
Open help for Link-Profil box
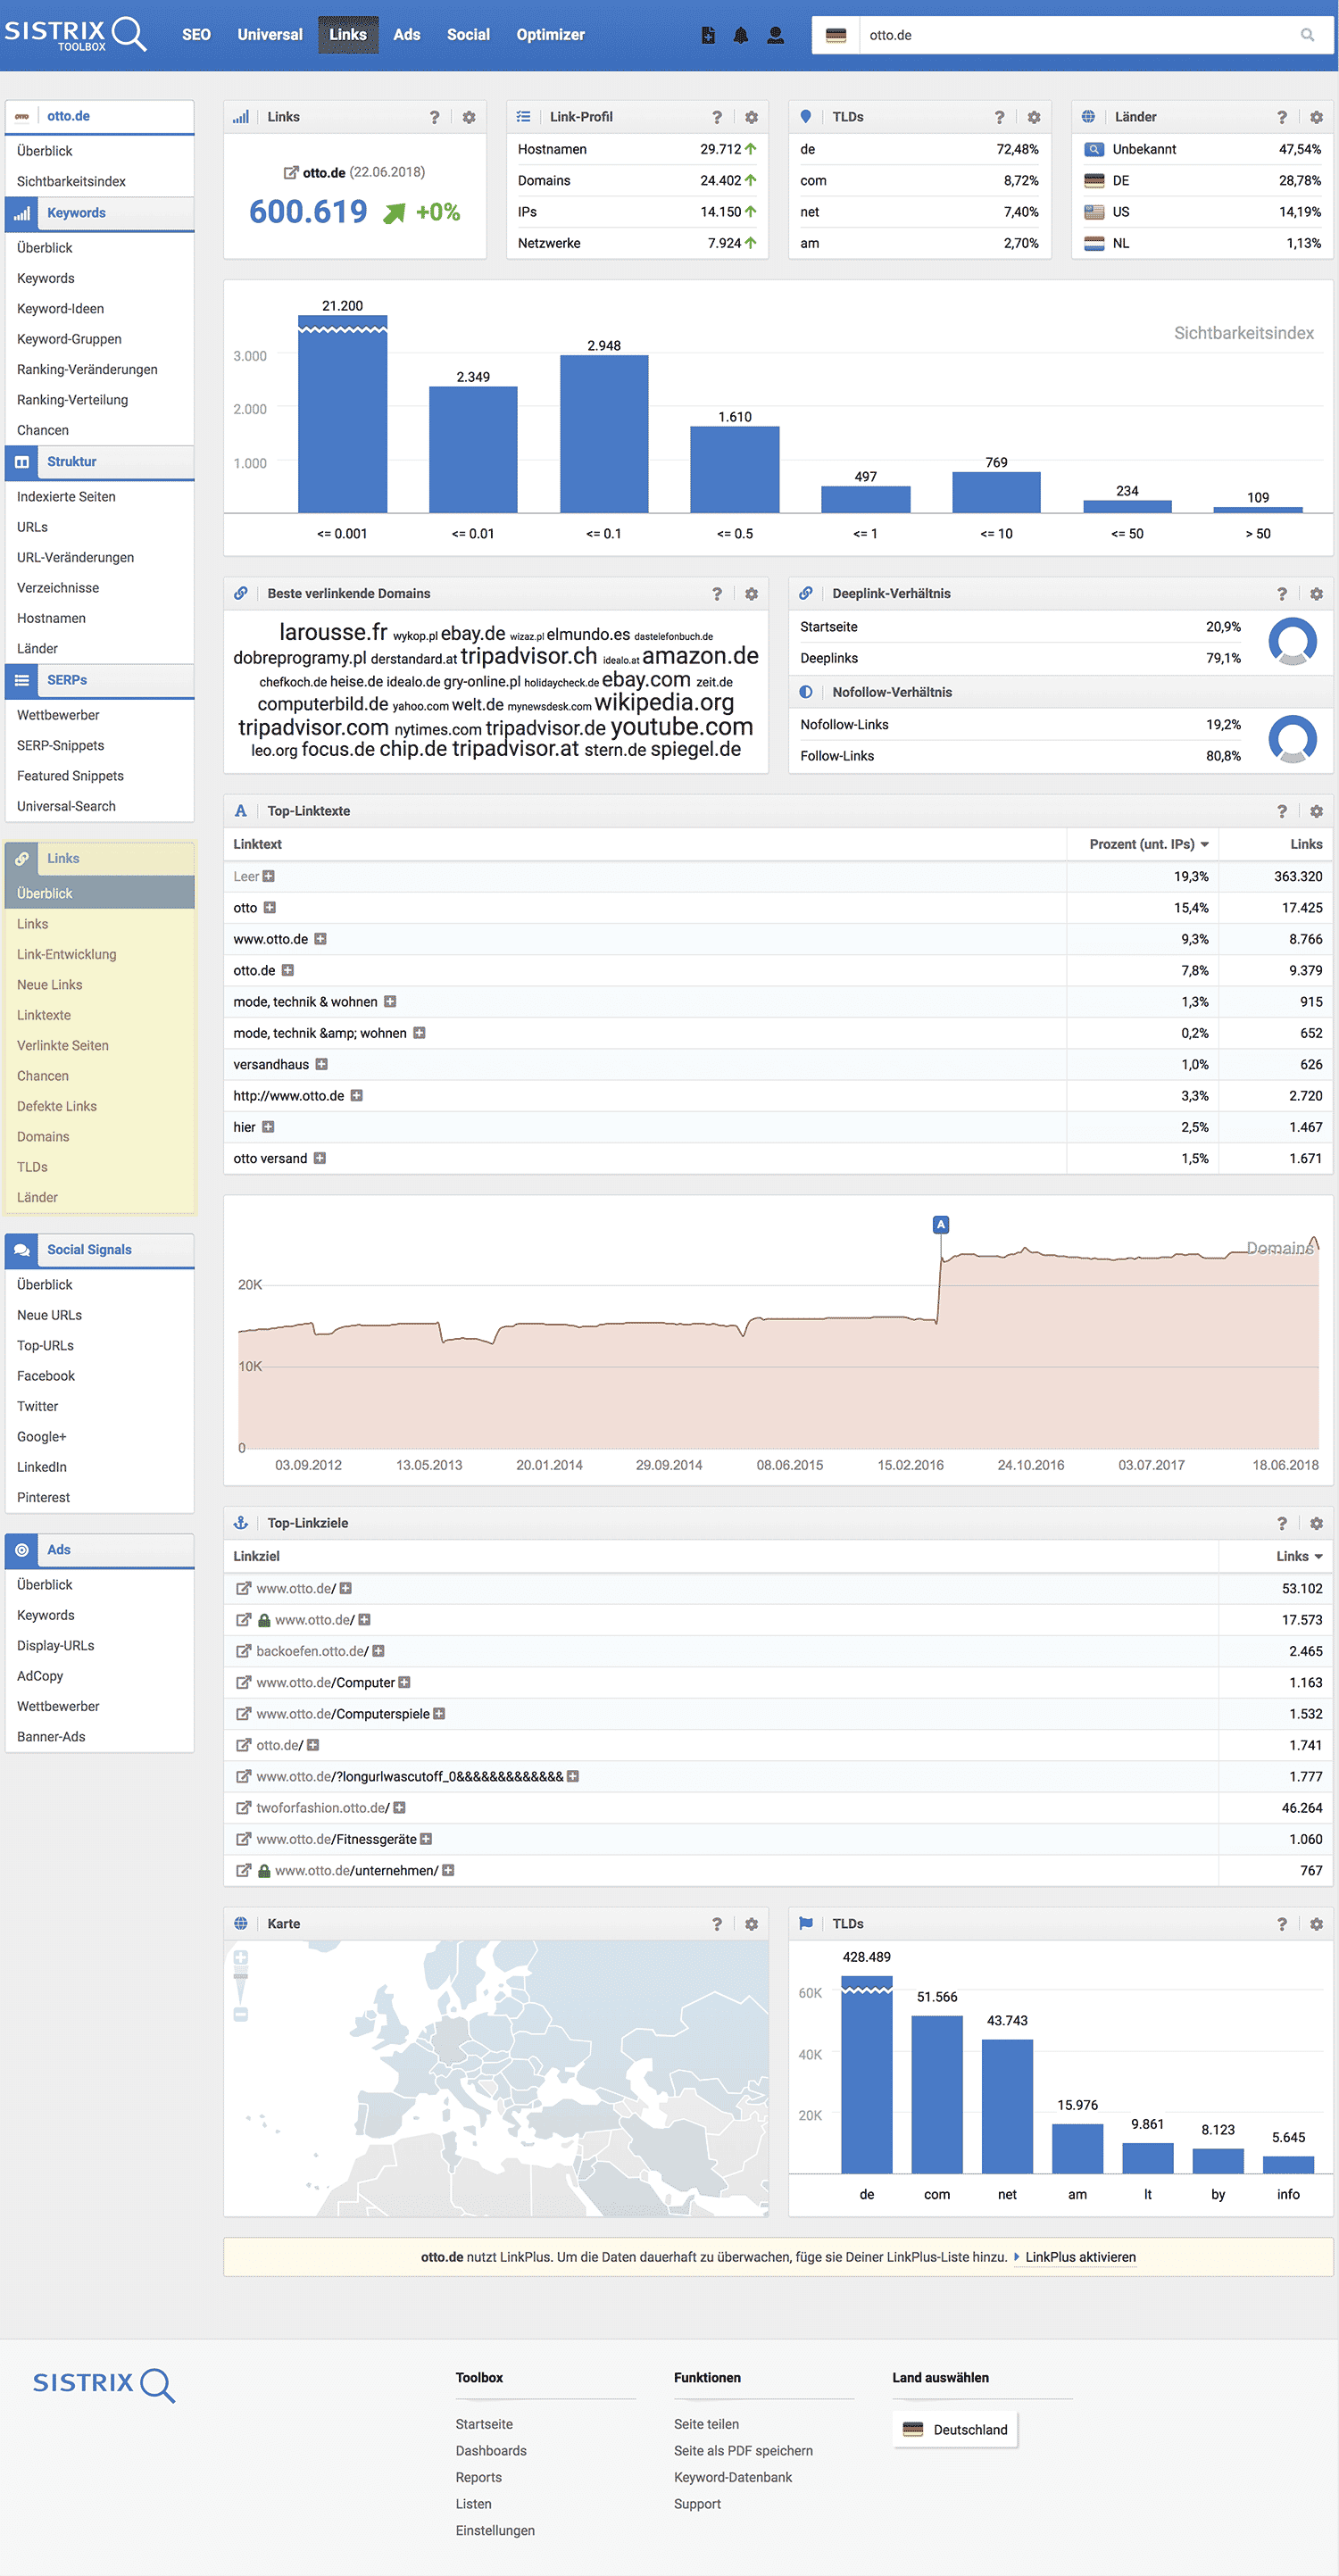[717, 117]
